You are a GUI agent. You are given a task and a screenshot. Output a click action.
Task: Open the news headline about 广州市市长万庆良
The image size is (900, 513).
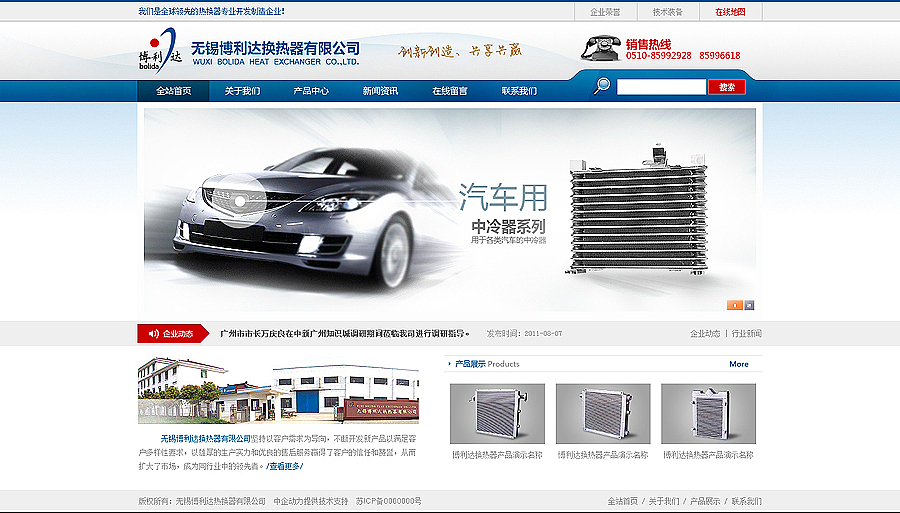344,333
